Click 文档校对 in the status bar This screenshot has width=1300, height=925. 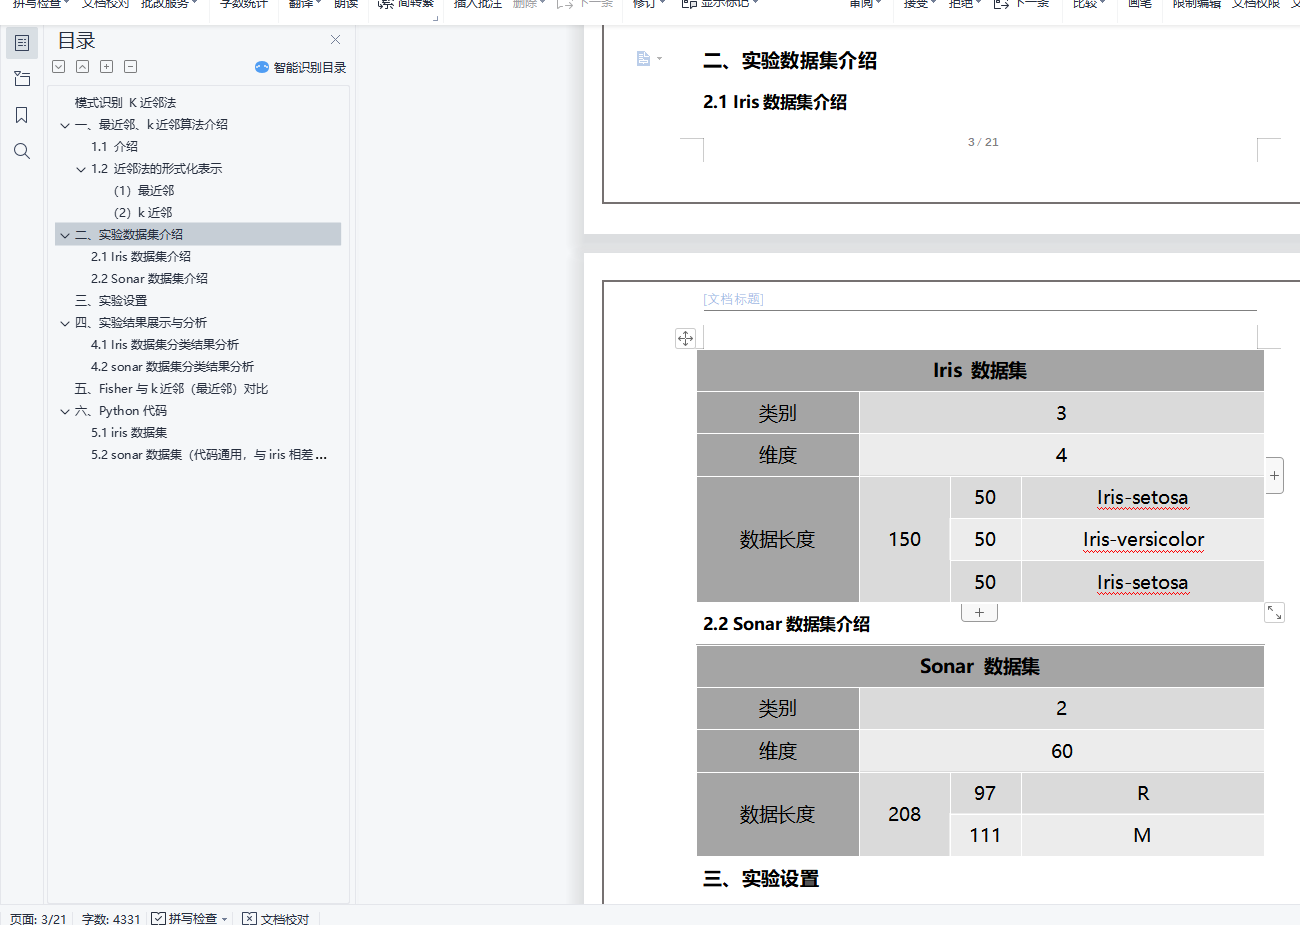coord(276,918)
